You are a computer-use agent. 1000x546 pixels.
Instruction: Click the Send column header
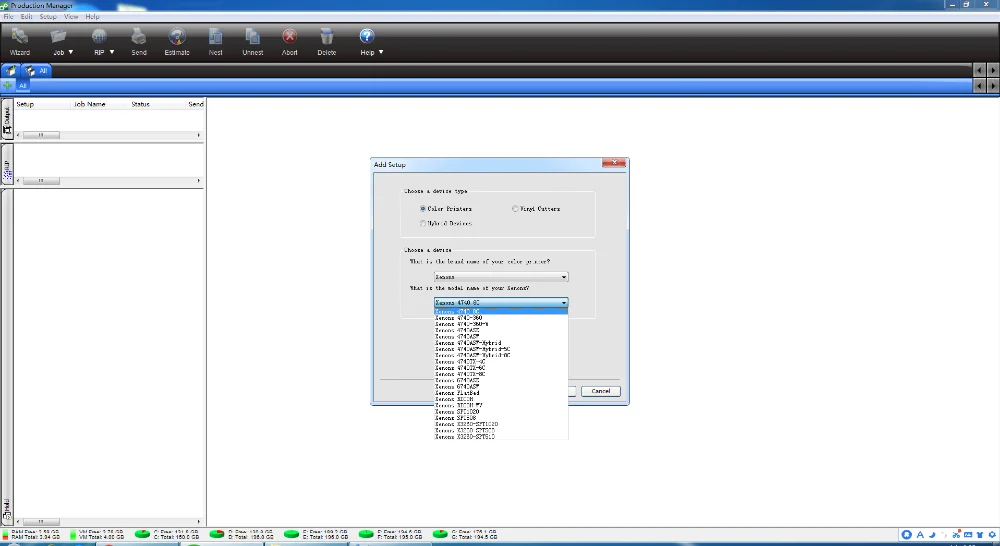(195, 104)
